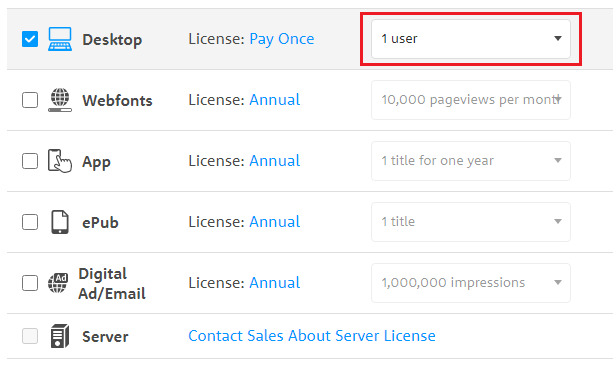Expand the '1,000,000 impressions' dropdown
613x377 pixels.
tap(471, 283)
